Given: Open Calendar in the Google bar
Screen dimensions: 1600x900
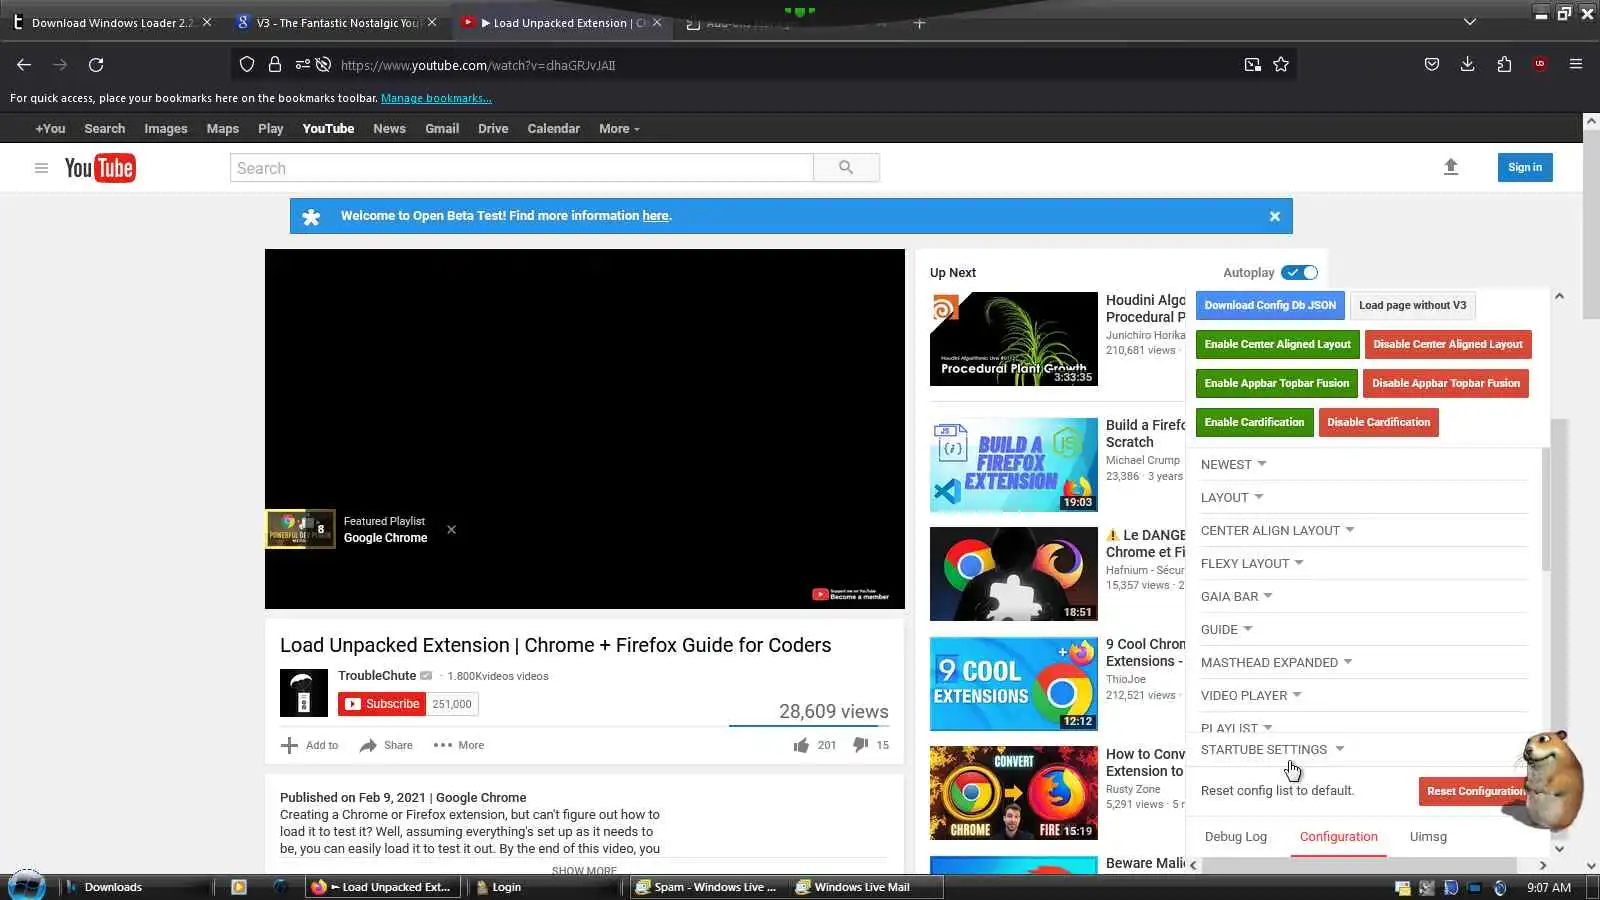Looking at the screenshot, I should click(553, 129).
